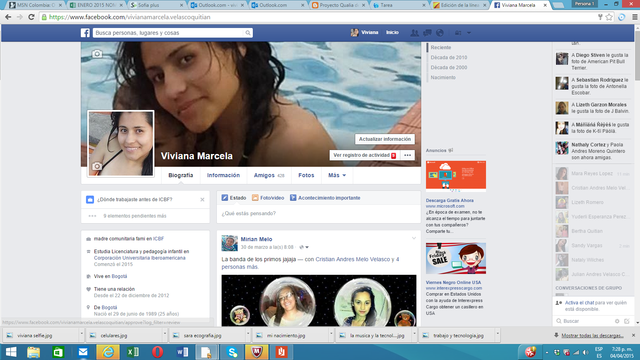Click Facebook search input field
This screenshot has height=360, width=640.
coord(169,33)
